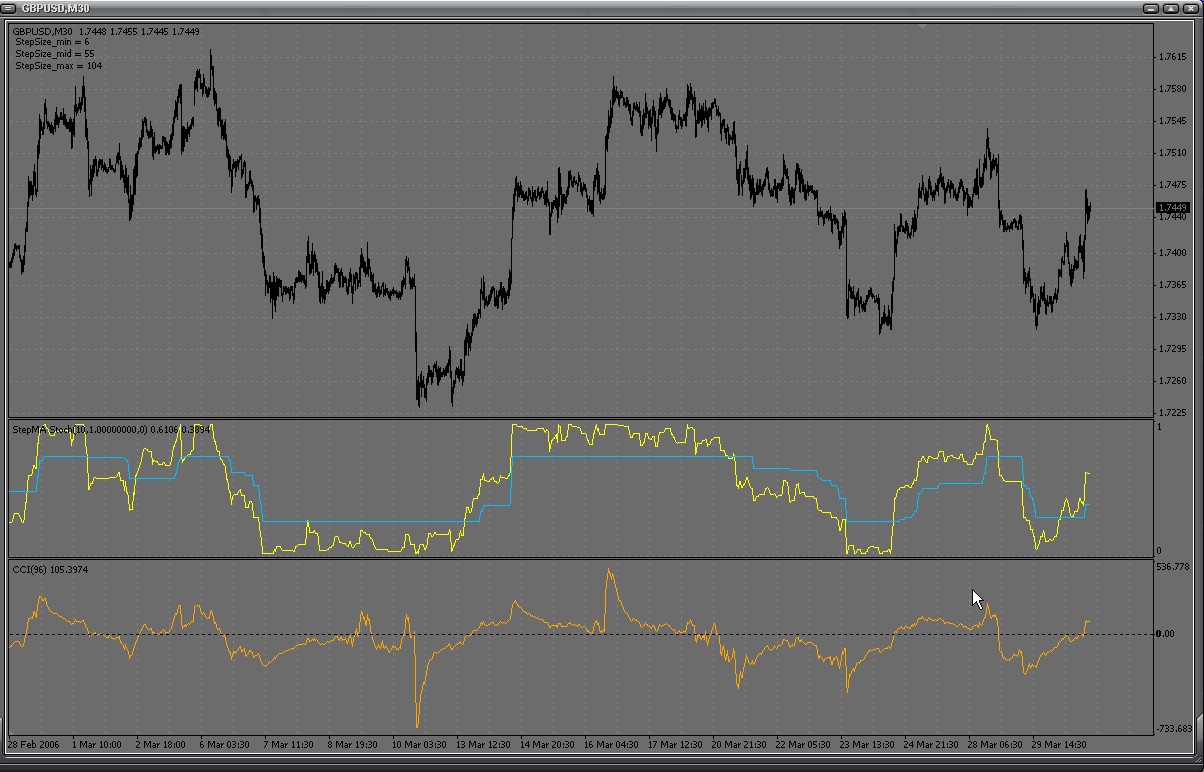The height and width of the screenshot is (772, 1204).
Task: Click the 1.7580 price scale label
Action: 1172,89
